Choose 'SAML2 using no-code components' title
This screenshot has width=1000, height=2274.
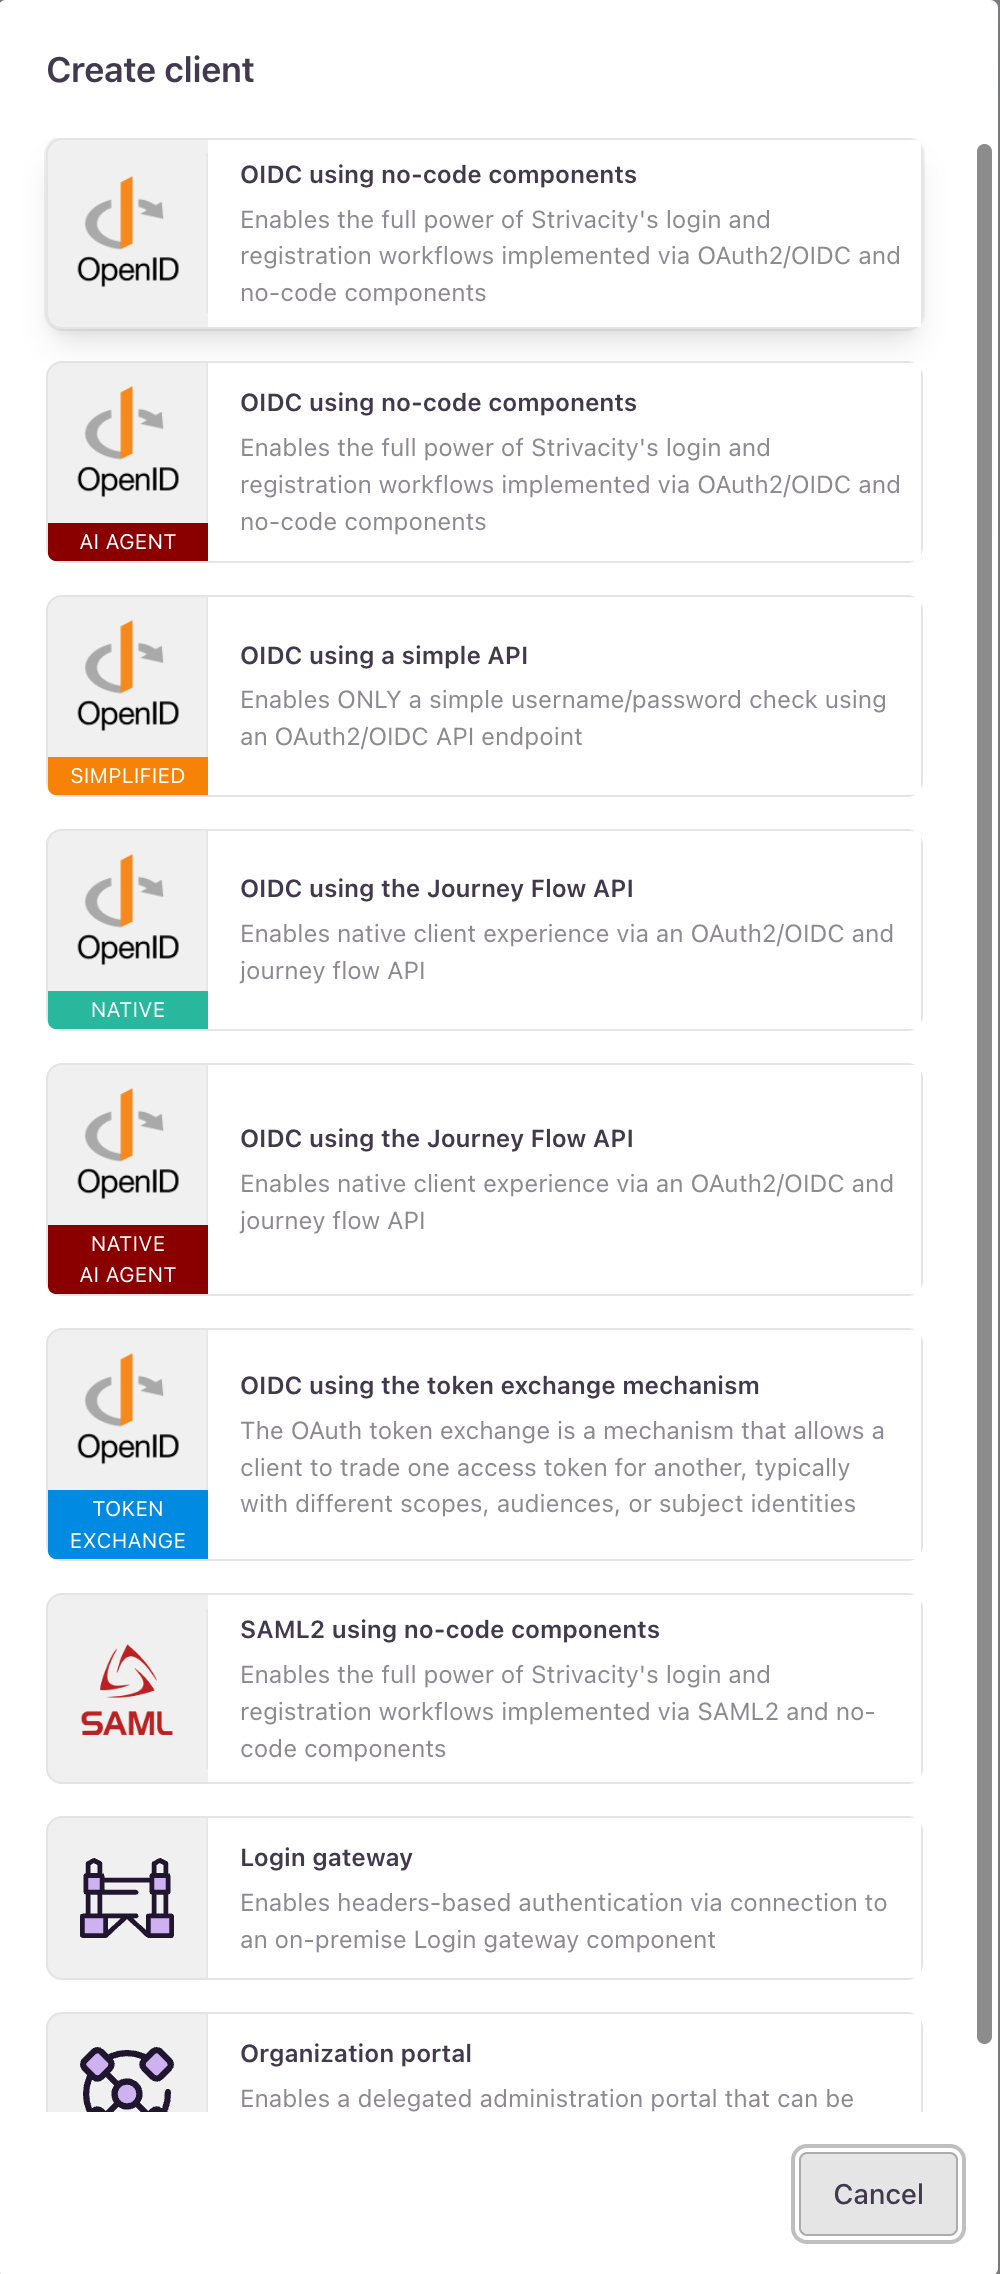pyautogui.click(x=450, y=1630)
